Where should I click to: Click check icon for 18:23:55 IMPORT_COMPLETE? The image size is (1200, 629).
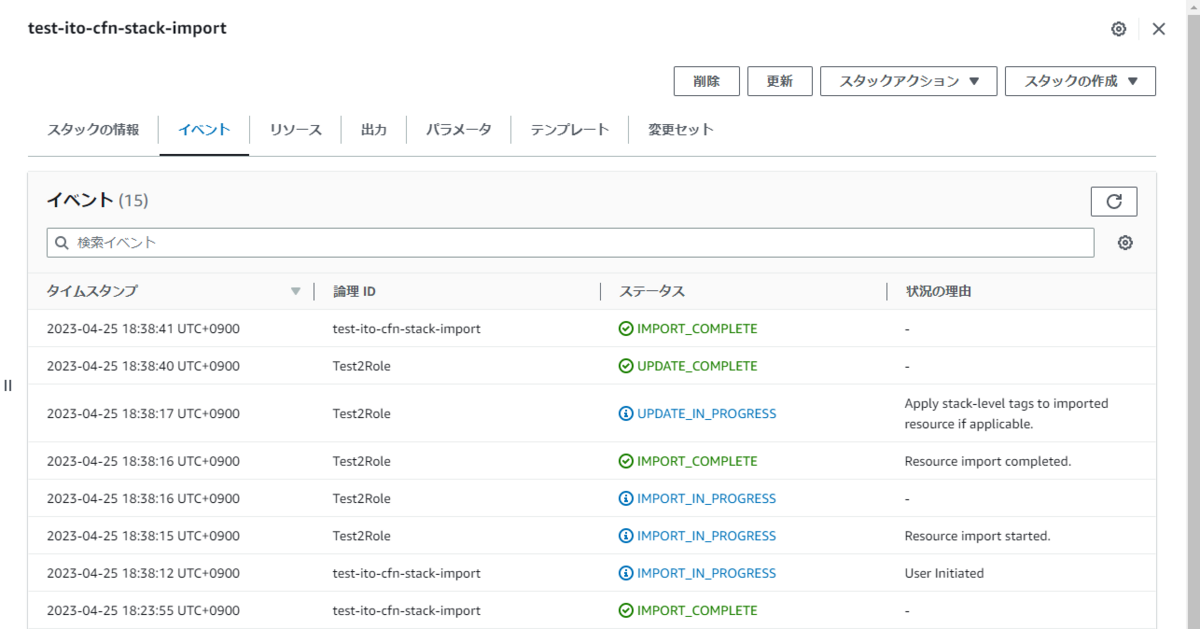point(626,610)
